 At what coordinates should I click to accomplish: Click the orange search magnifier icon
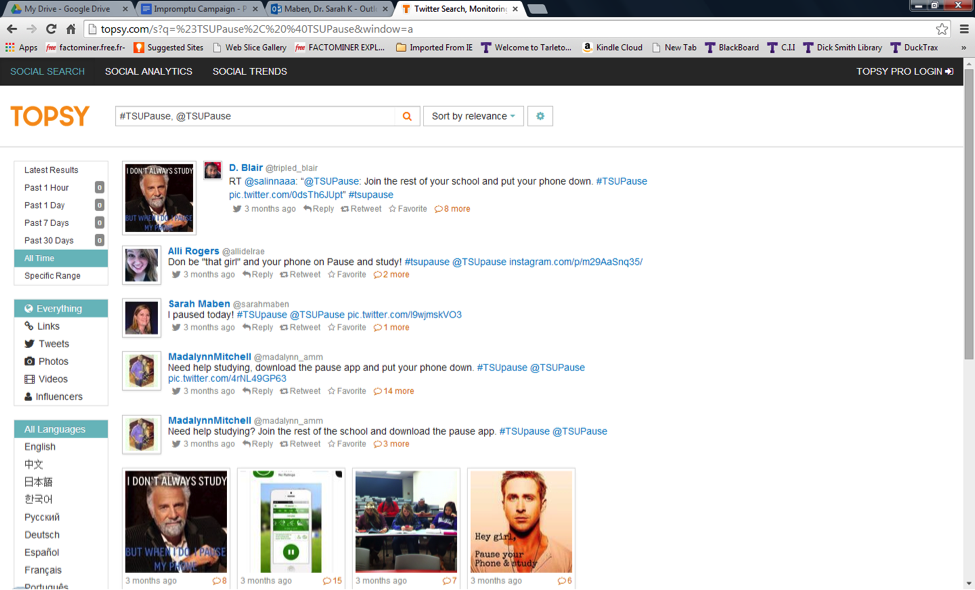pos(407,116)
